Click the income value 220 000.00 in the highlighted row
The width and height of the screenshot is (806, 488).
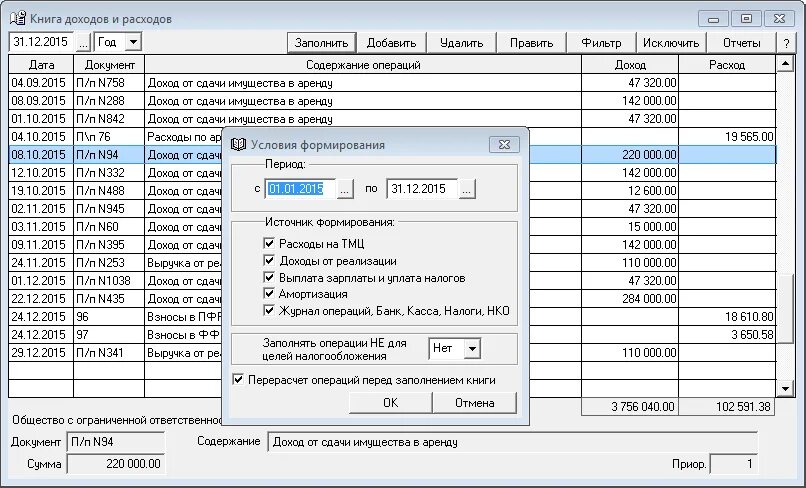click(x=630, y=155)
